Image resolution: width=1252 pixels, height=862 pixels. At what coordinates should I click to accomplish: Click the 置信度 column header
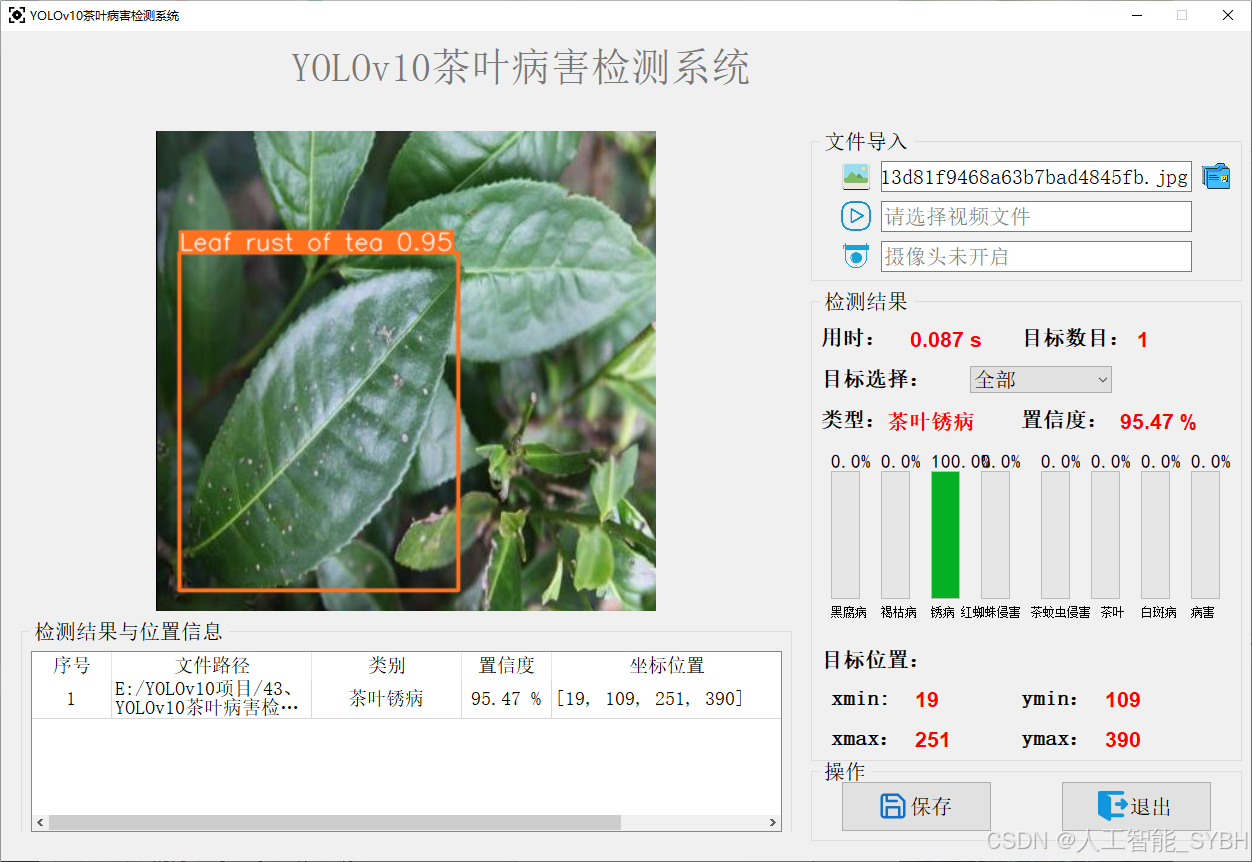click(x=507, y=665)
